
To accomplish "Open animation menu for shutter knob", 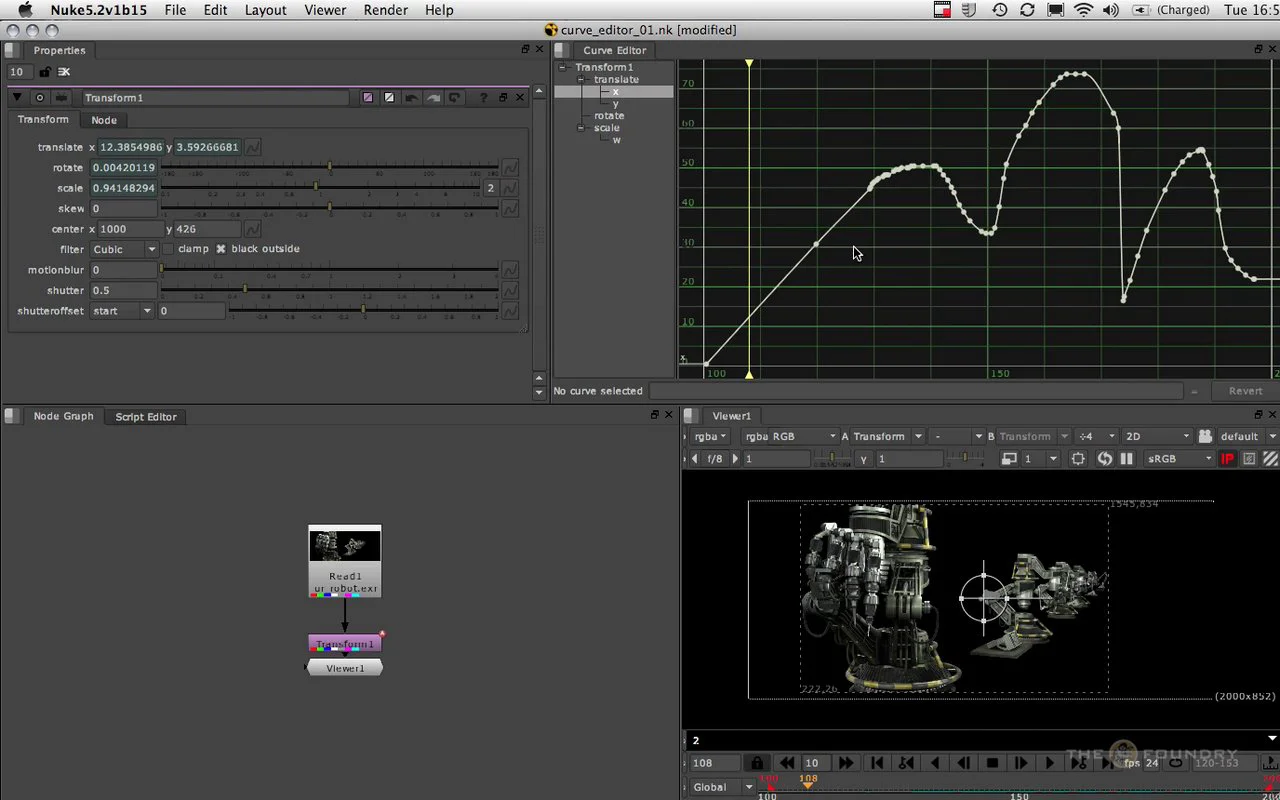I will 510,290.
